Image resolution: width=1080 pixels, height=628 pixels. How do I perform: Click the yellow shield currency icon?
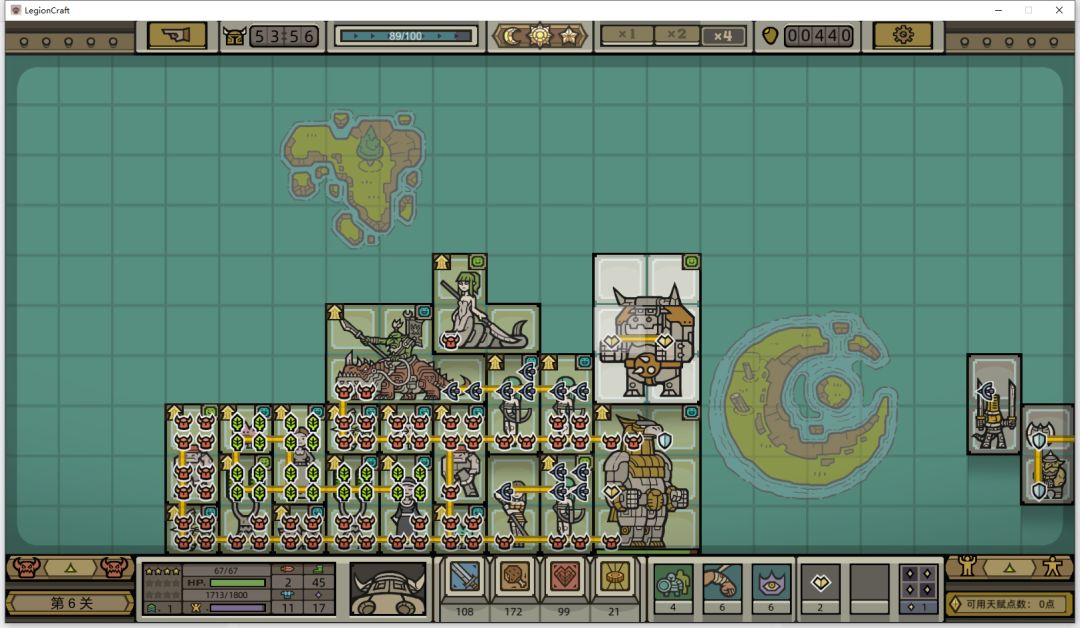tap(770, 36)
